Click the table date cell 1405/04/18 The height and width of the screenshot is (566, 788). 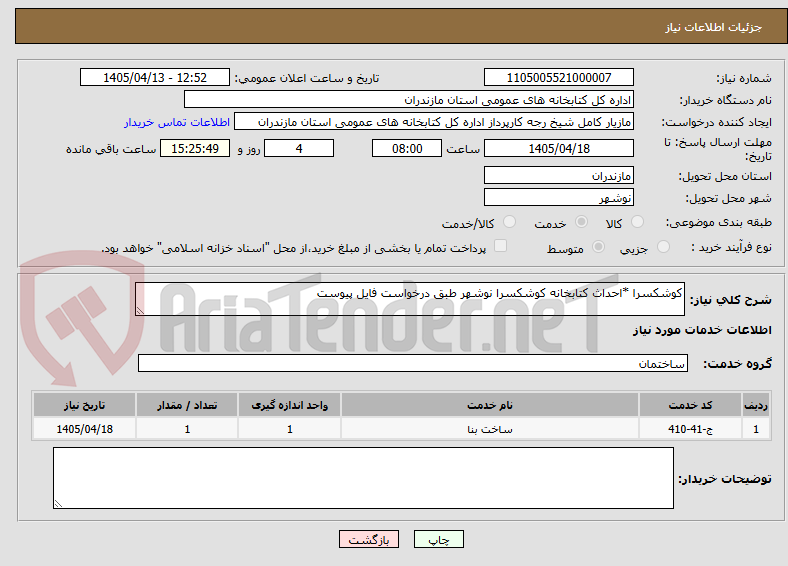(84, 429)
